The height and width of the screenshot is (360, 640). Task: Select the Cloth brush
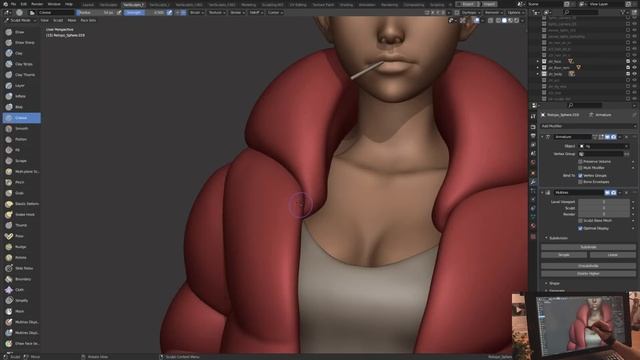coord(21,289)
